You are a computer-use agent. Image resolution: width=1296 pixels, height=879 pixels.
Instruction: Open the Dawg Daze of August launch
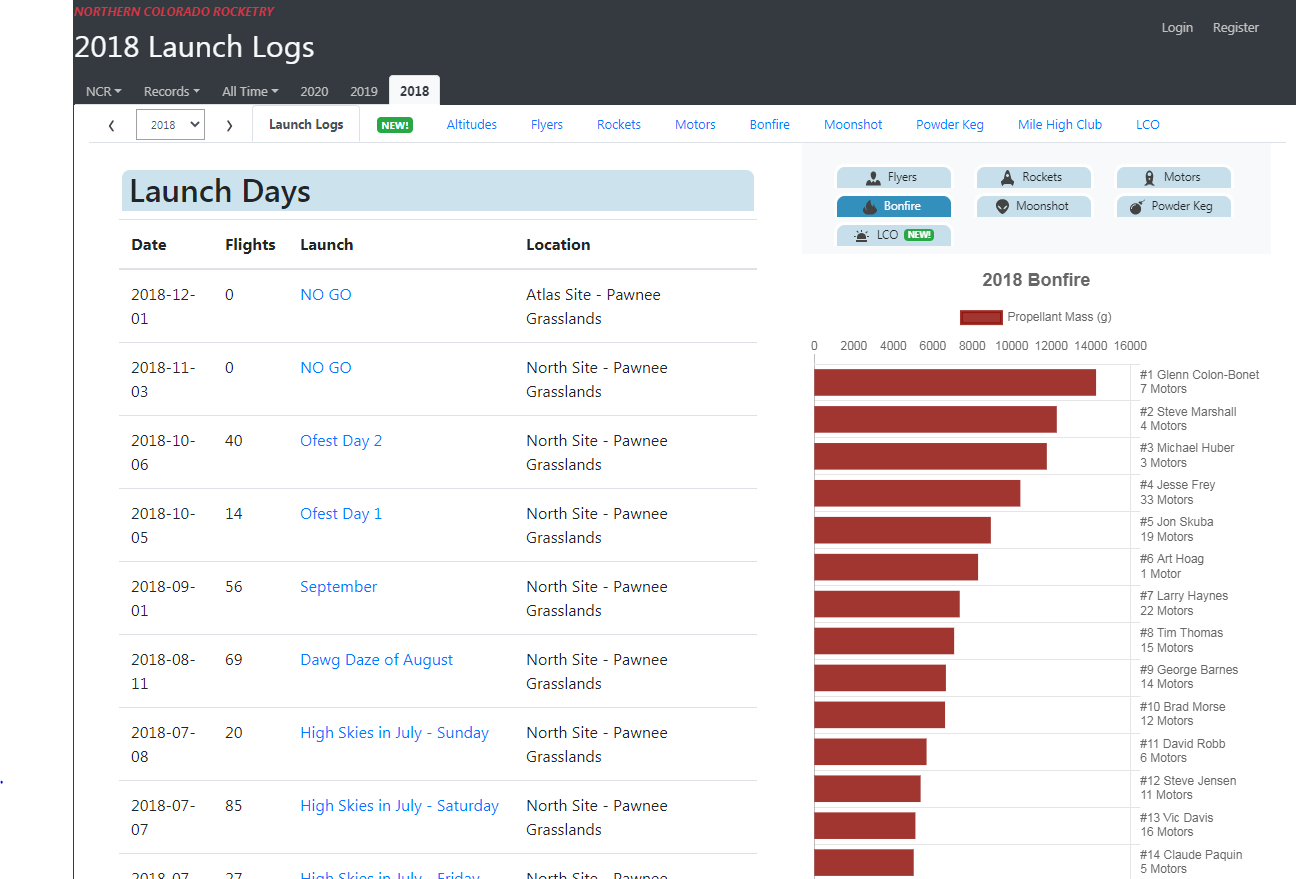[x=376, y=660]
